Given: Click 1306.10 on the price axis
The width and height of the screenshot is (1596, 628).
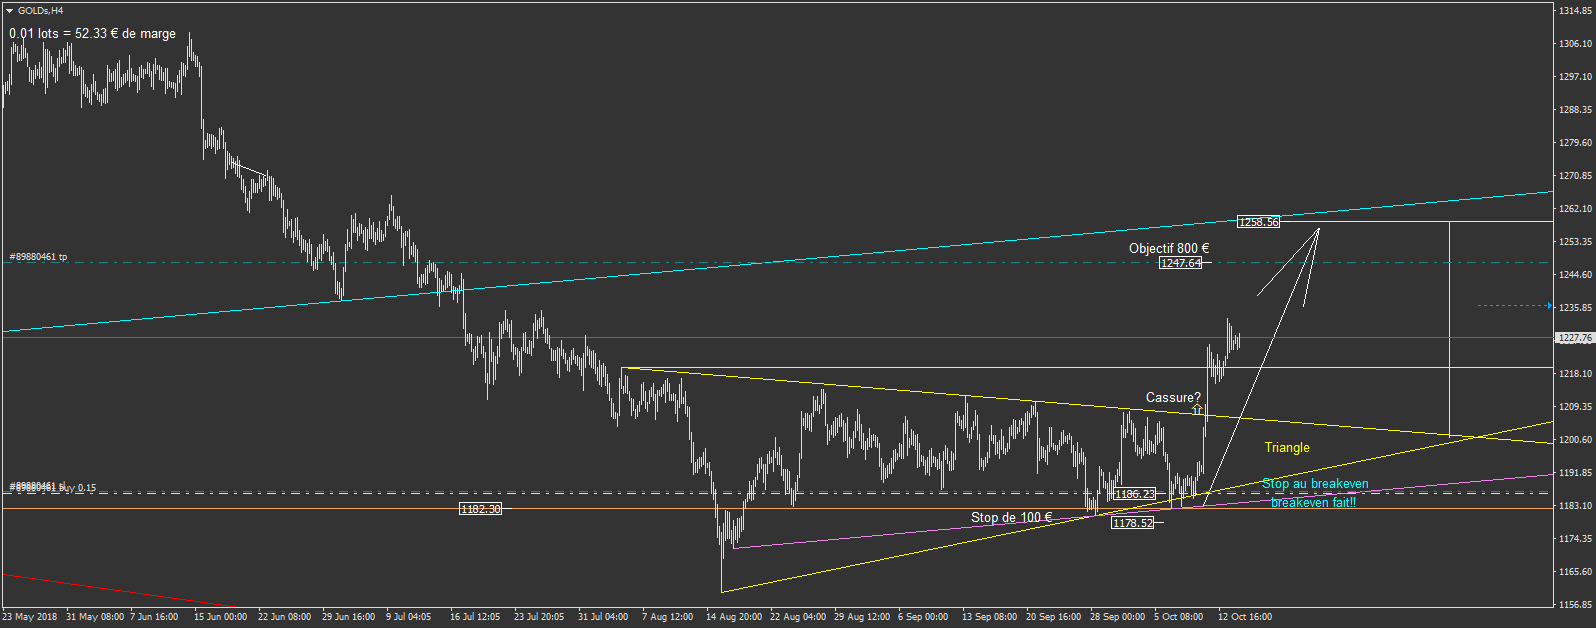Looking at the screenshot, I should pos(1575,44).
